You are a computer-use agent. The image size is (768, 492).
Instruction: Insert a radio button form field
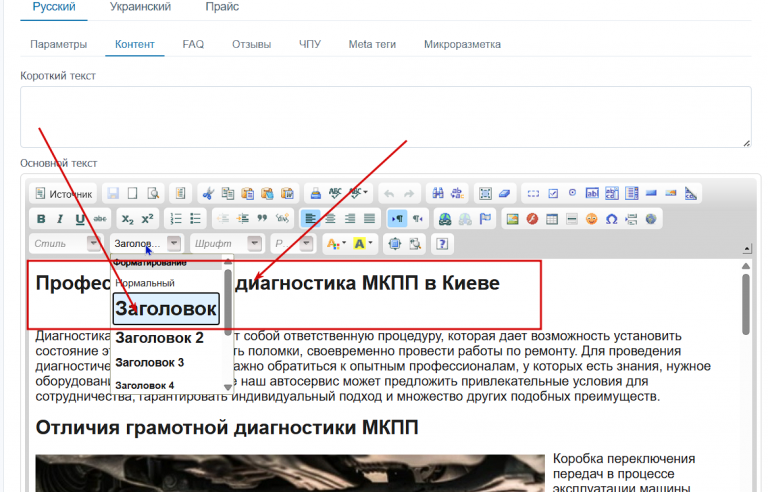[572, 194]
